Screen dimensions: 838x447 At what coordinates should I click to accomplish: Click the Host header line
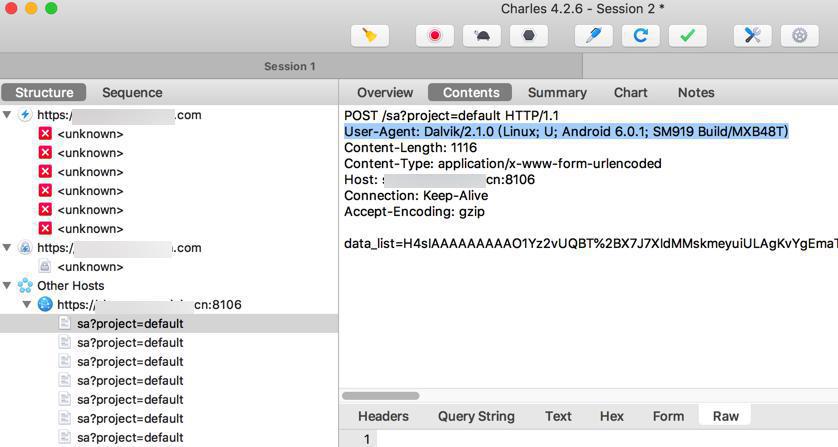click(x=439, y=180)
